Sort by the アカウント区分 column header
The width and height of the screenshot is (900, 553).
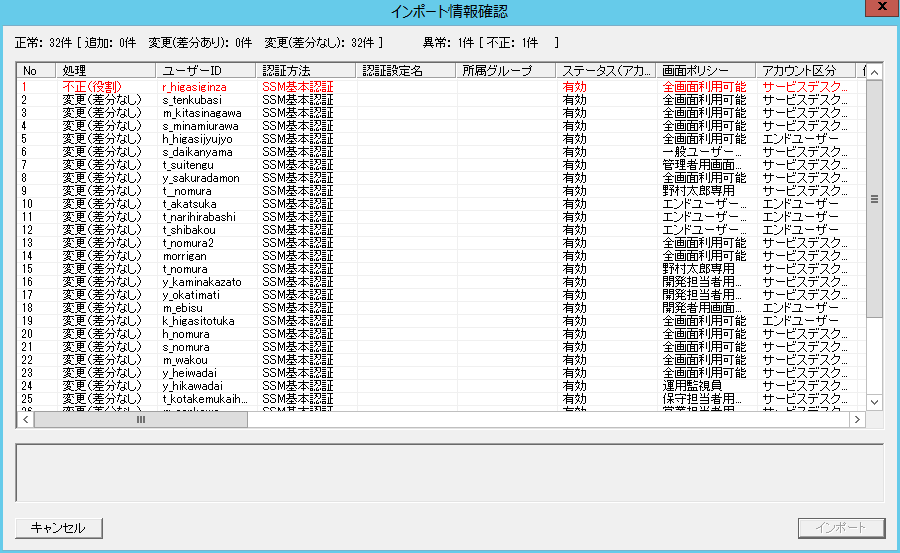tap(805, 71)
